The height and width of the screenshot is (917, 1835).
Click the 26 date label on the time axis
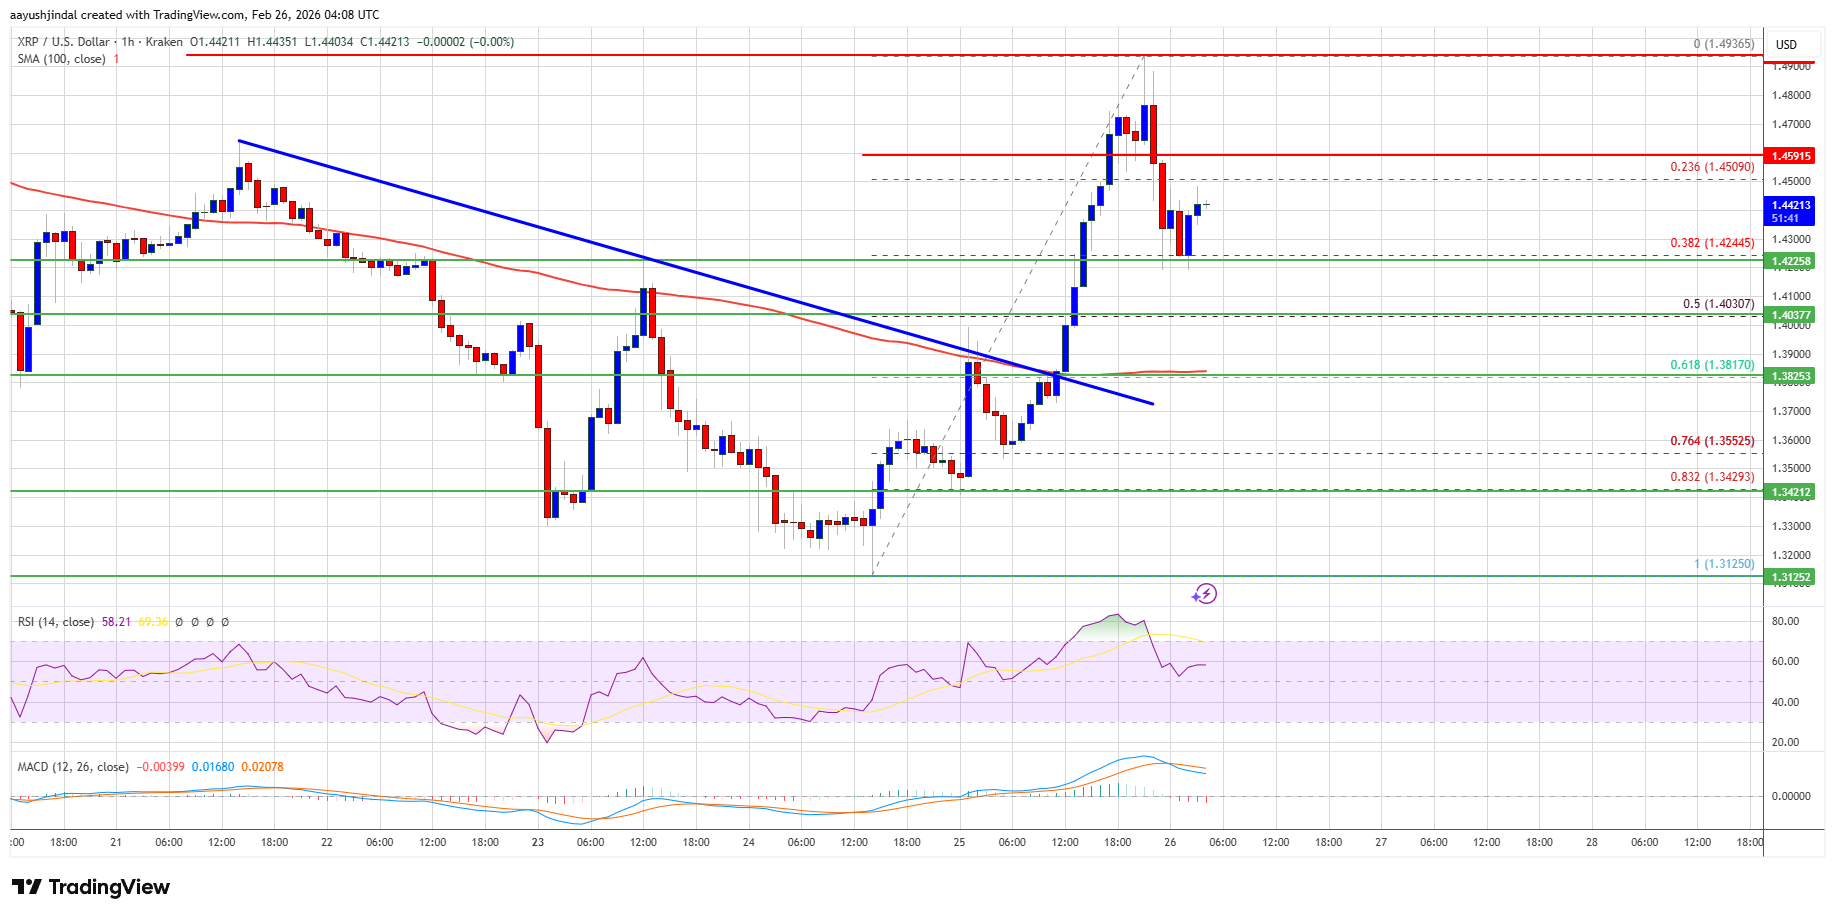1169,843
